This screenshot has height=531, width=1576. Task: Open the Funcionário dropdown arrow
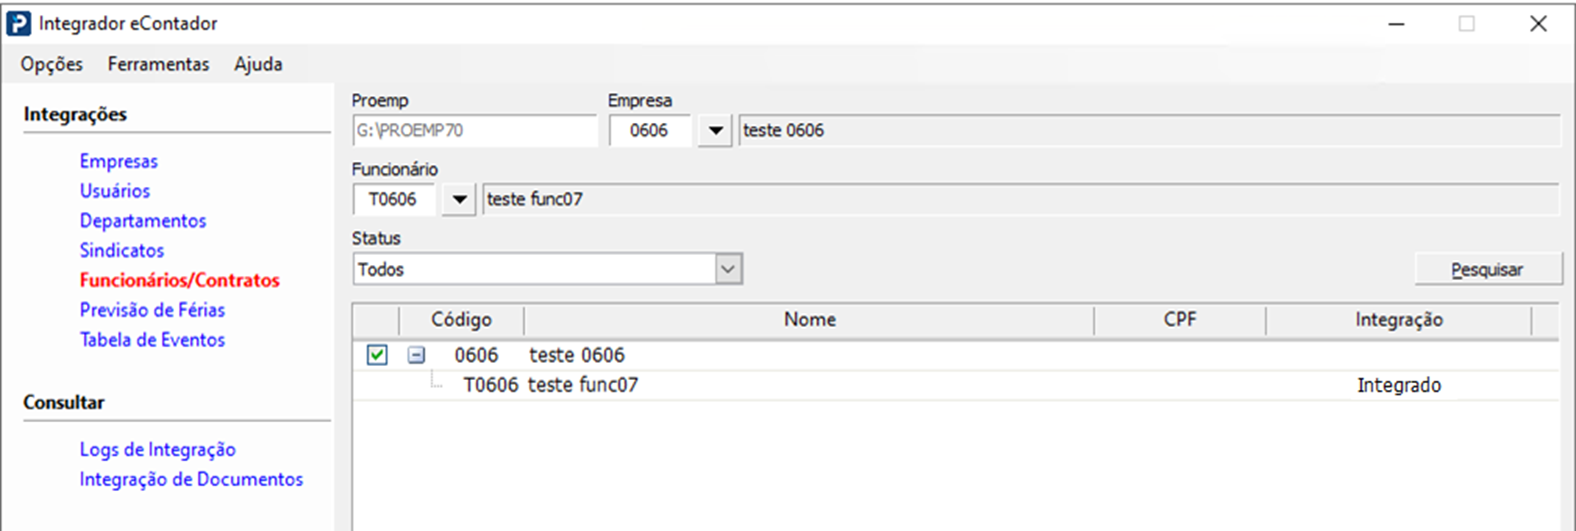[459, 199]
